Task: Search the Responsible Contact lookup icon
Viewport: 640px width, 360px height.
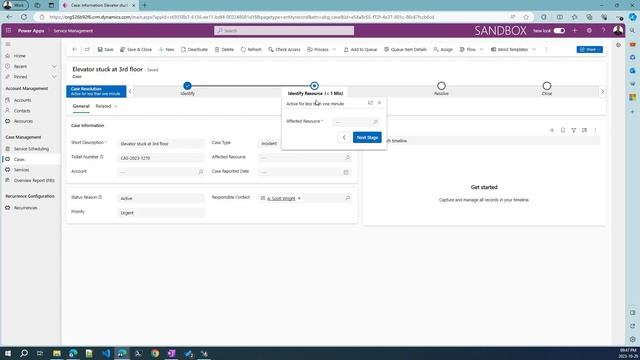Action: pos(348,198)
